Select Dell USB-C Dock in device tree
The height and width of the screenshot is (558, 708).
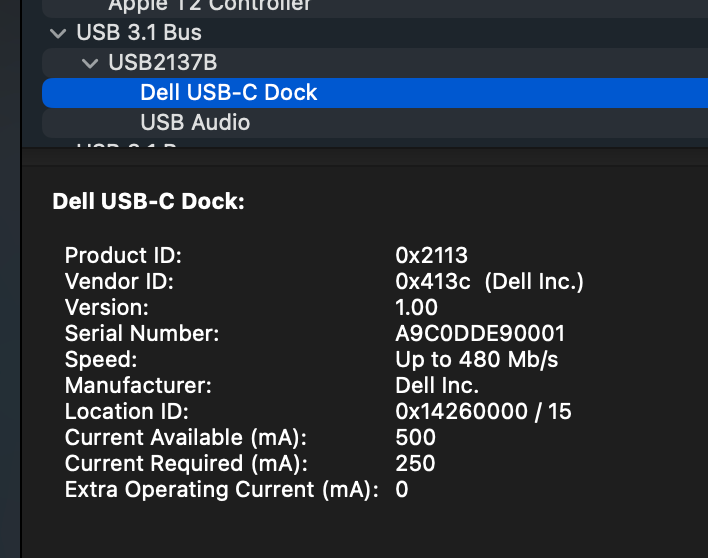pos(229,93)
